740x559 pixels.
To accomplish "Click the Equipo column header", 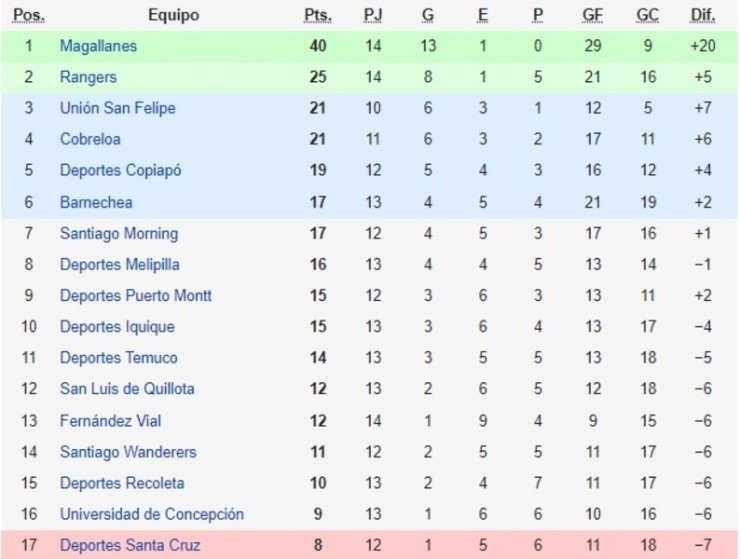I will click(x=173, y=15).
